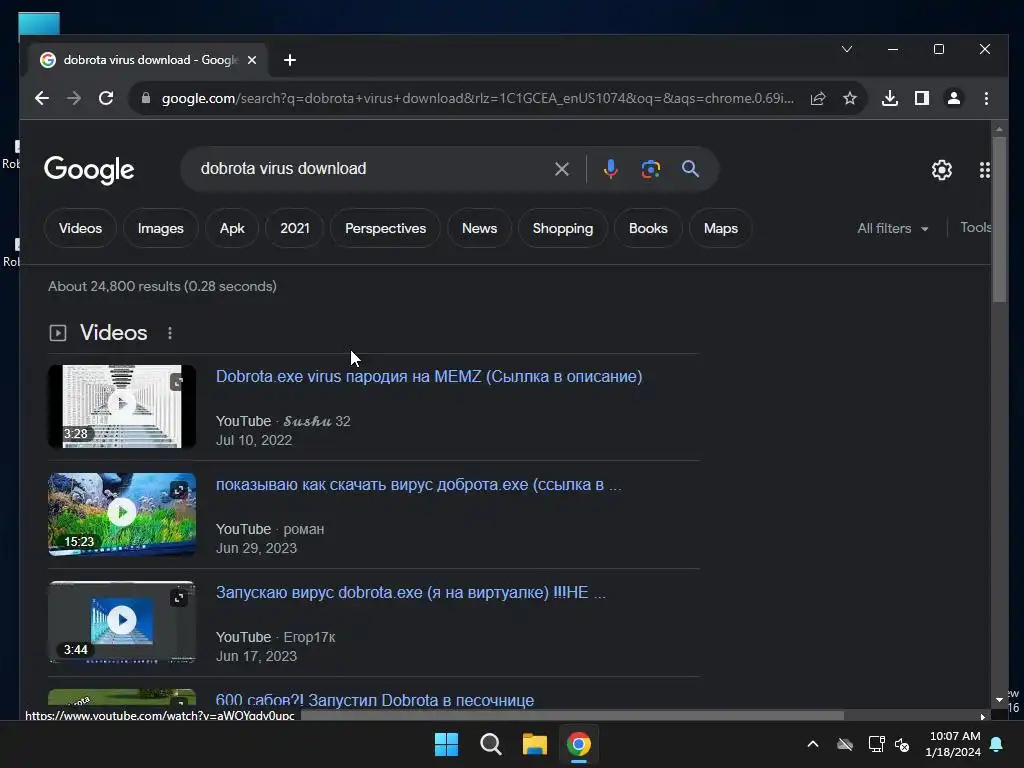
Task: Expand the All filters dropdown
Action: tap(893, 229)
